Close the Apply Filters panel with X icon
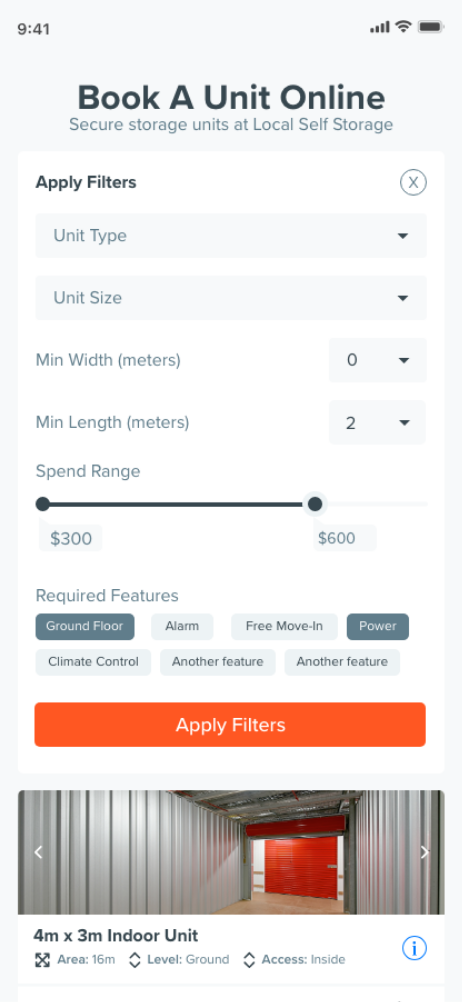The width and height of the screenshot is (463, 1002). 413,182
